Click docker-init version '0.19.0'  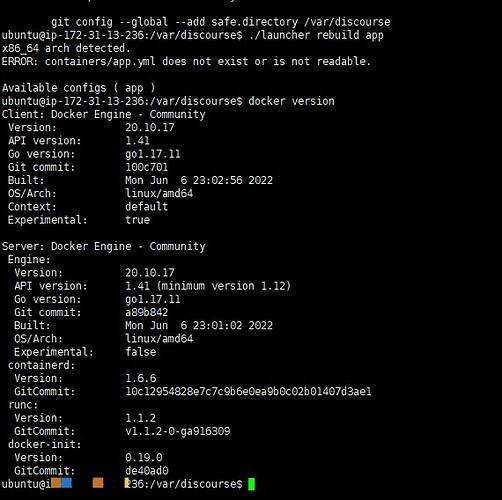coord(144,457)
